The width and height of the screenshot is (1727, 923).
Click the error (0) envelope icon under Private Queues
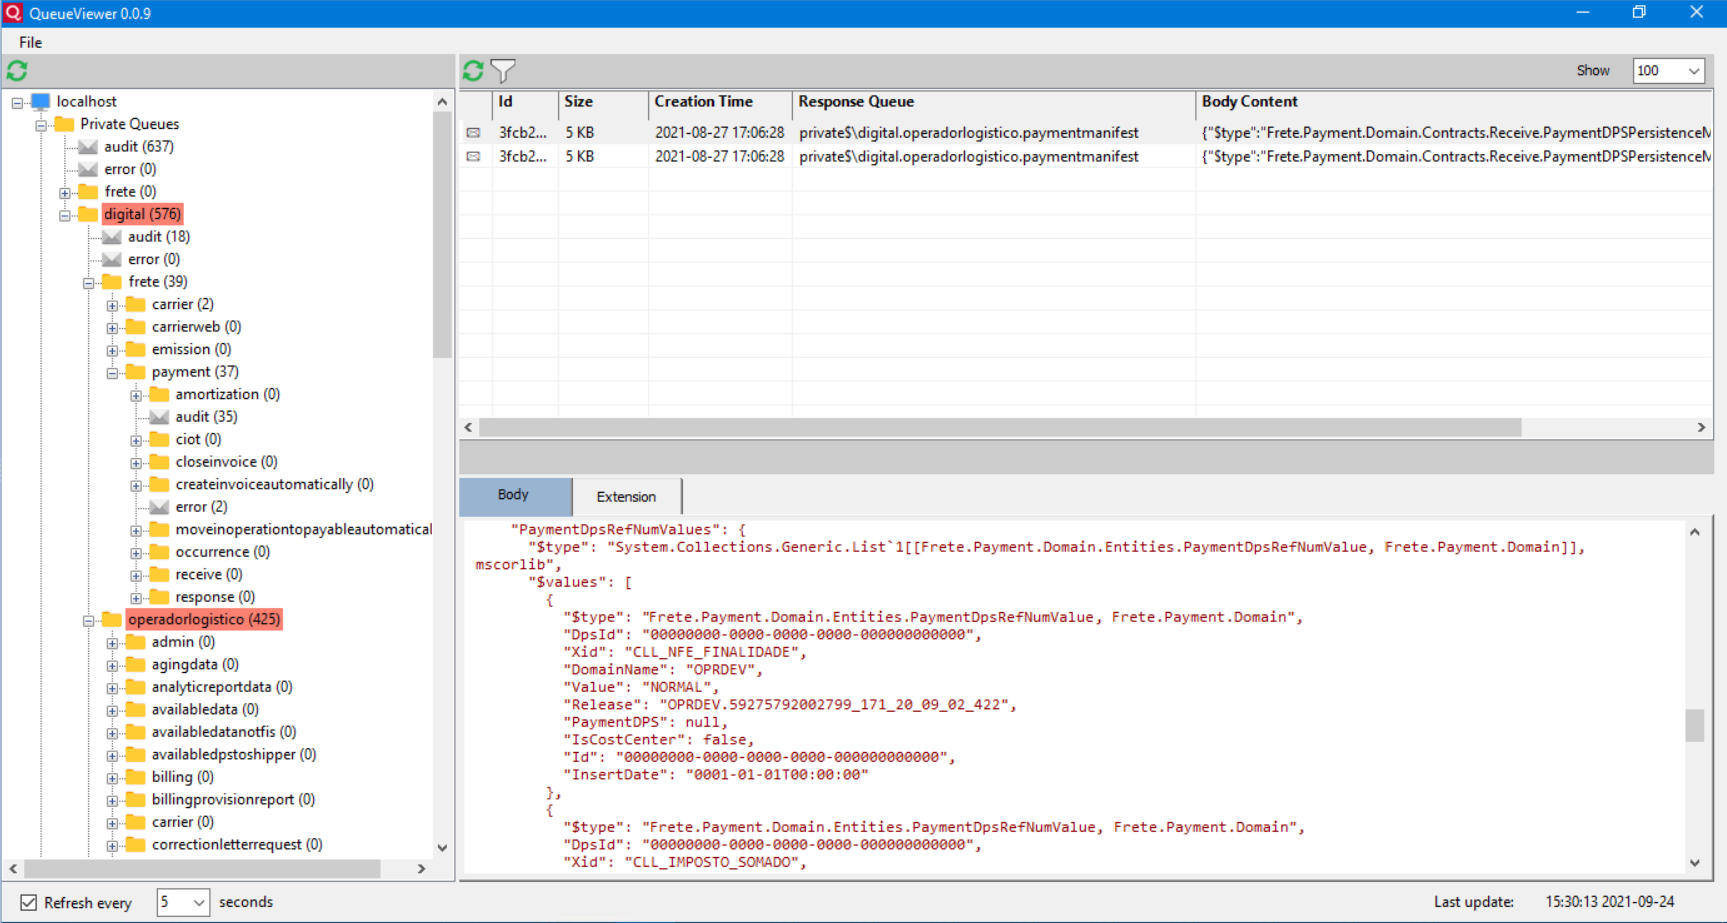tap(88, 169)
